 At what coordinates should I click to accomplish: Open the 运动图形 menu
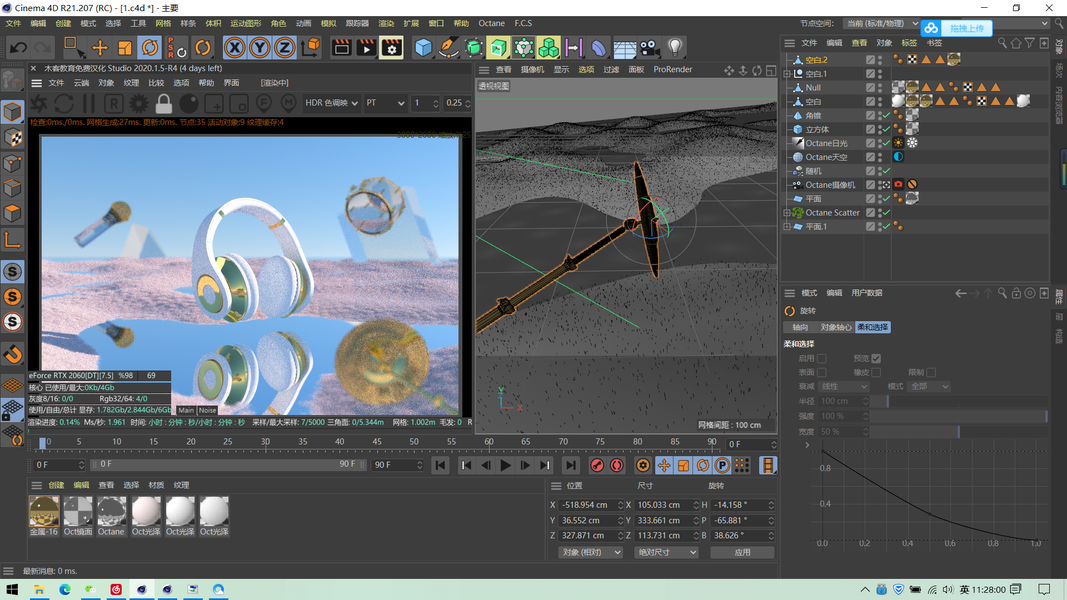246,23
